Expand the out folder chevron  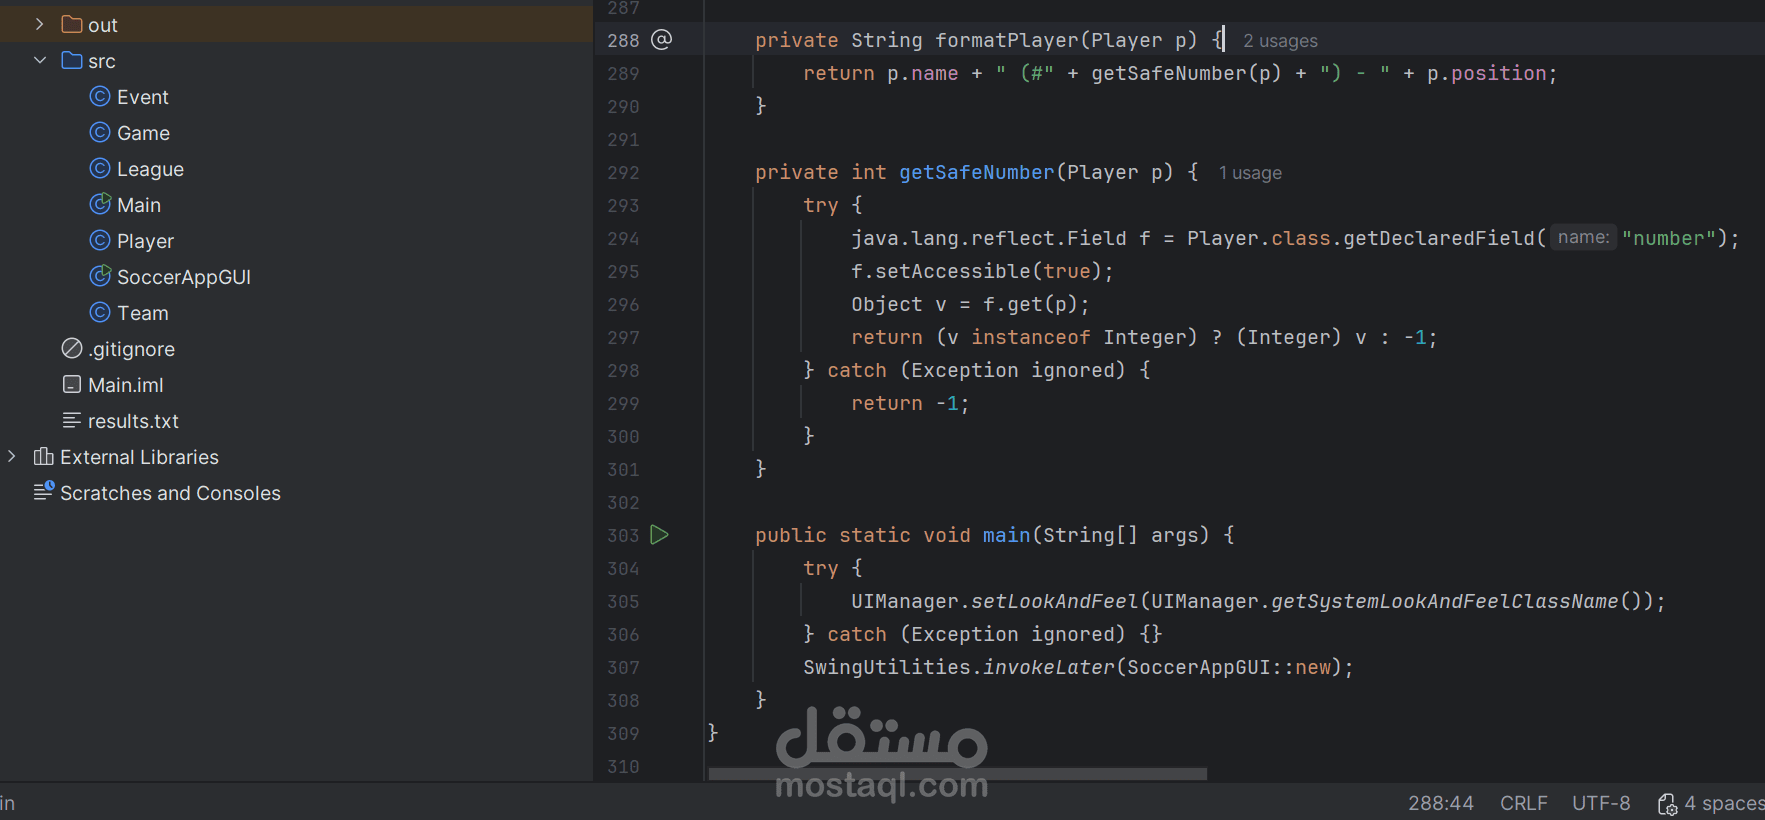(x=40, y=24)
